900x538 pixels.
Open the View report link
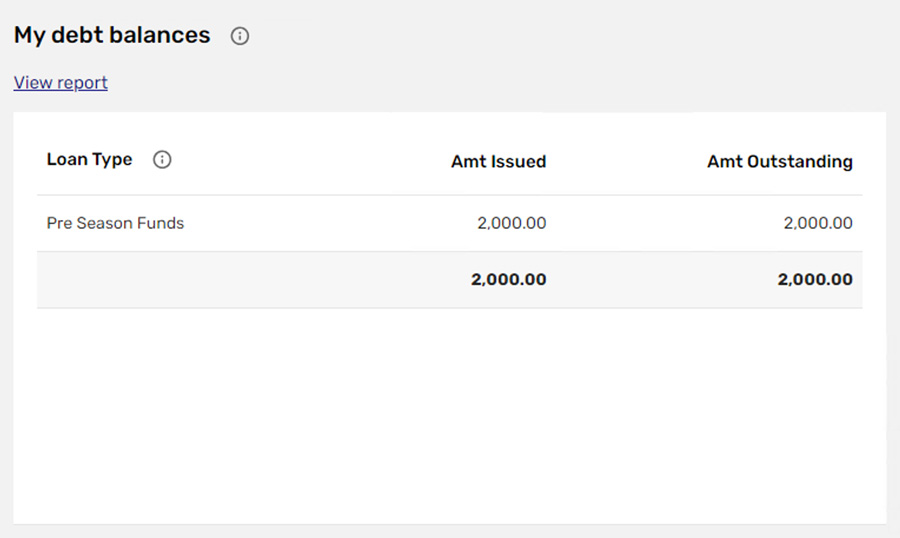[x=60, y=83]
